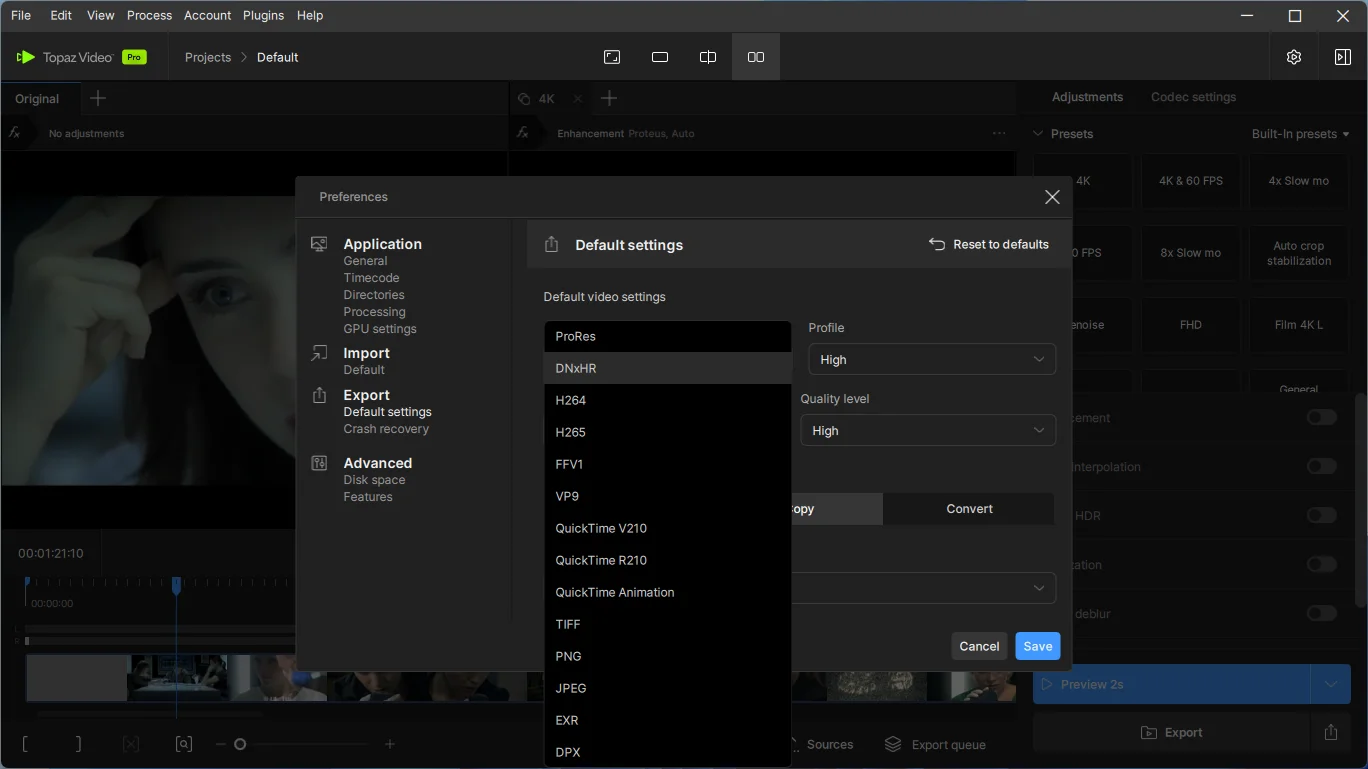
Task: Toggle the right side panel icon
Action: click(1342, 57)
